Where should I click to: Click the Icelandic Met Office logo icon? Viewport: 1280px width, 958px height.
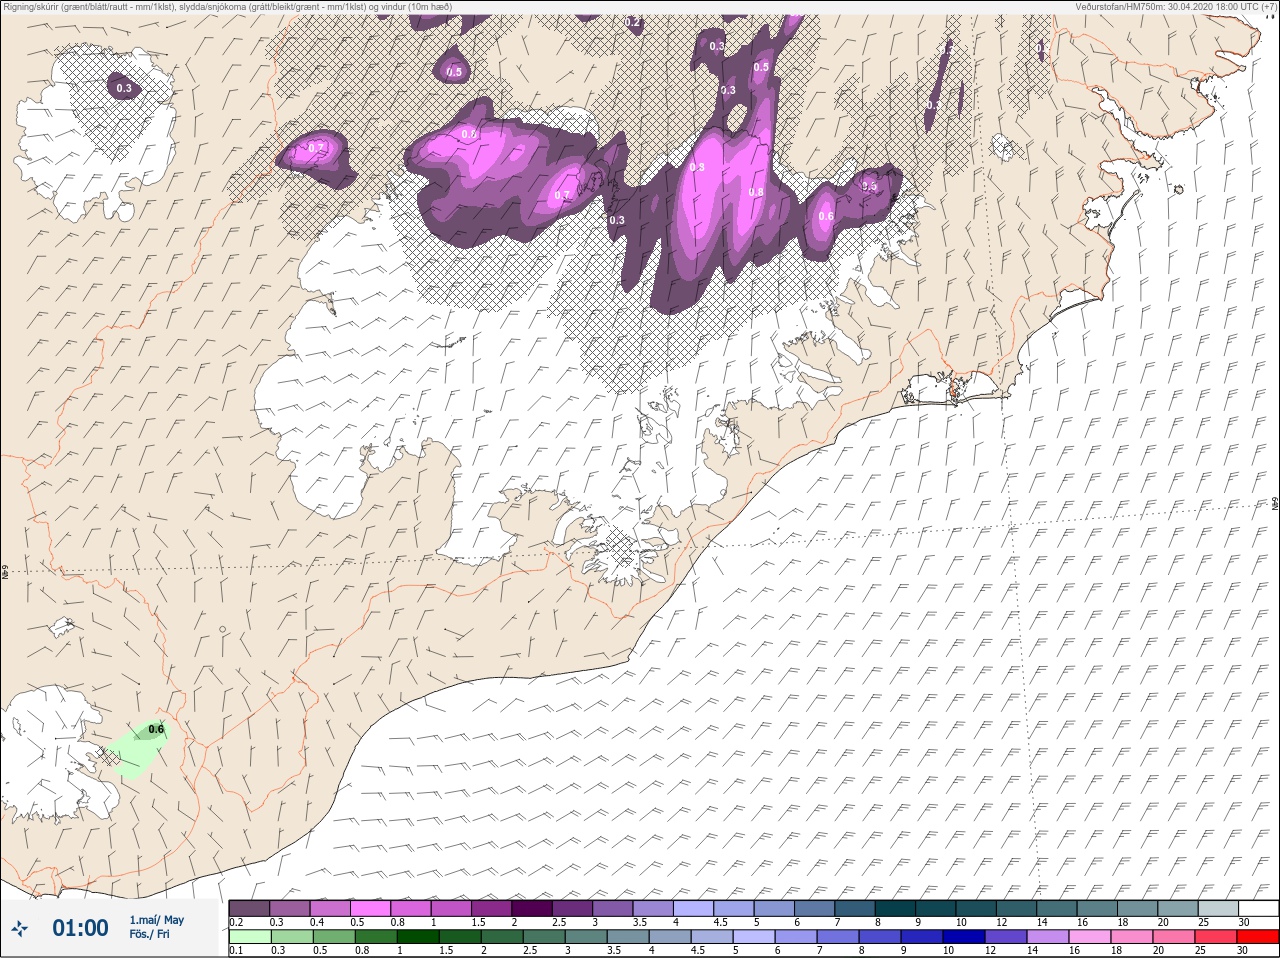(19, 928)
